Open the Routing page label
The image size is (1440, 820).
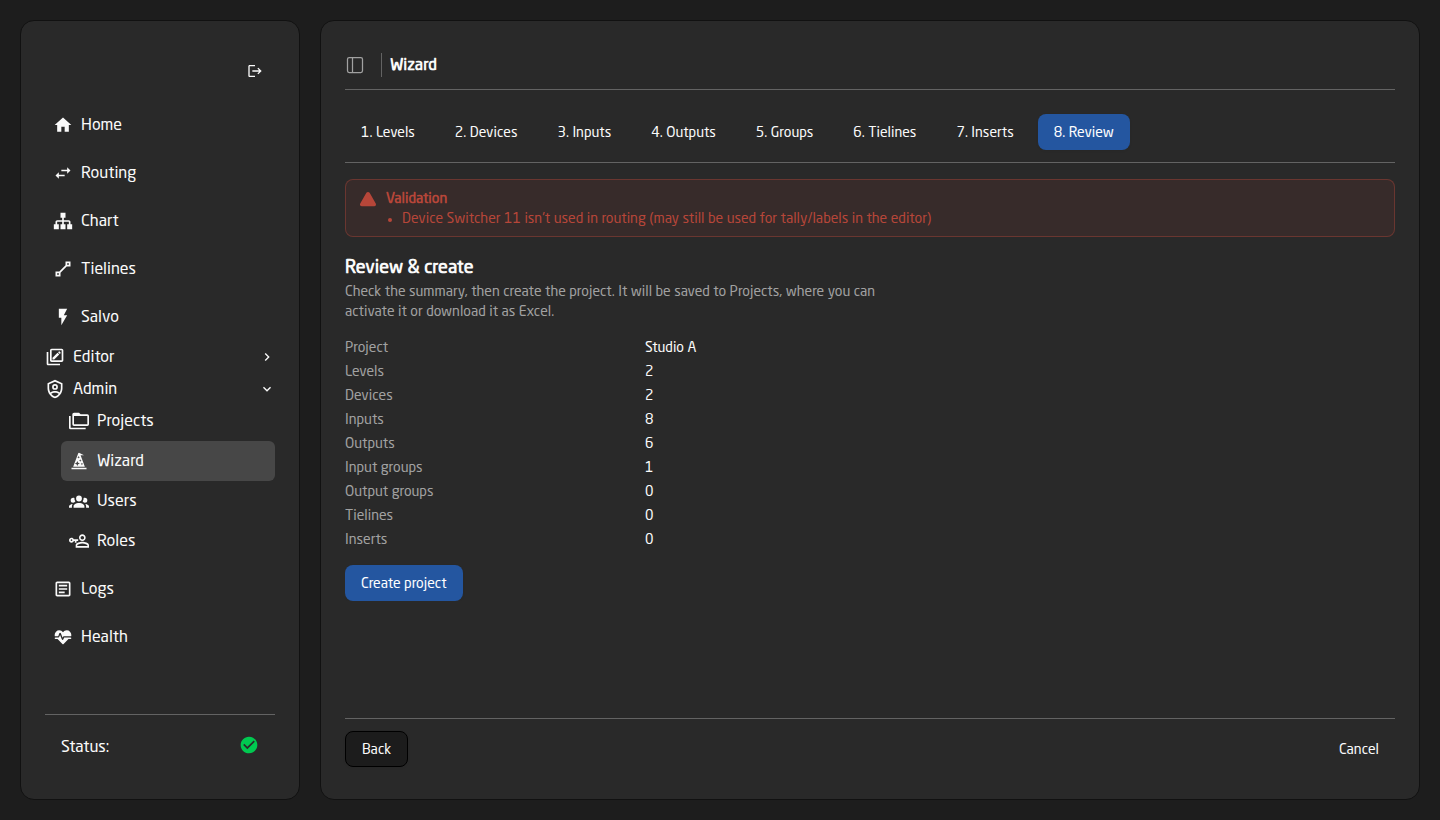click(x=108, y=173)
